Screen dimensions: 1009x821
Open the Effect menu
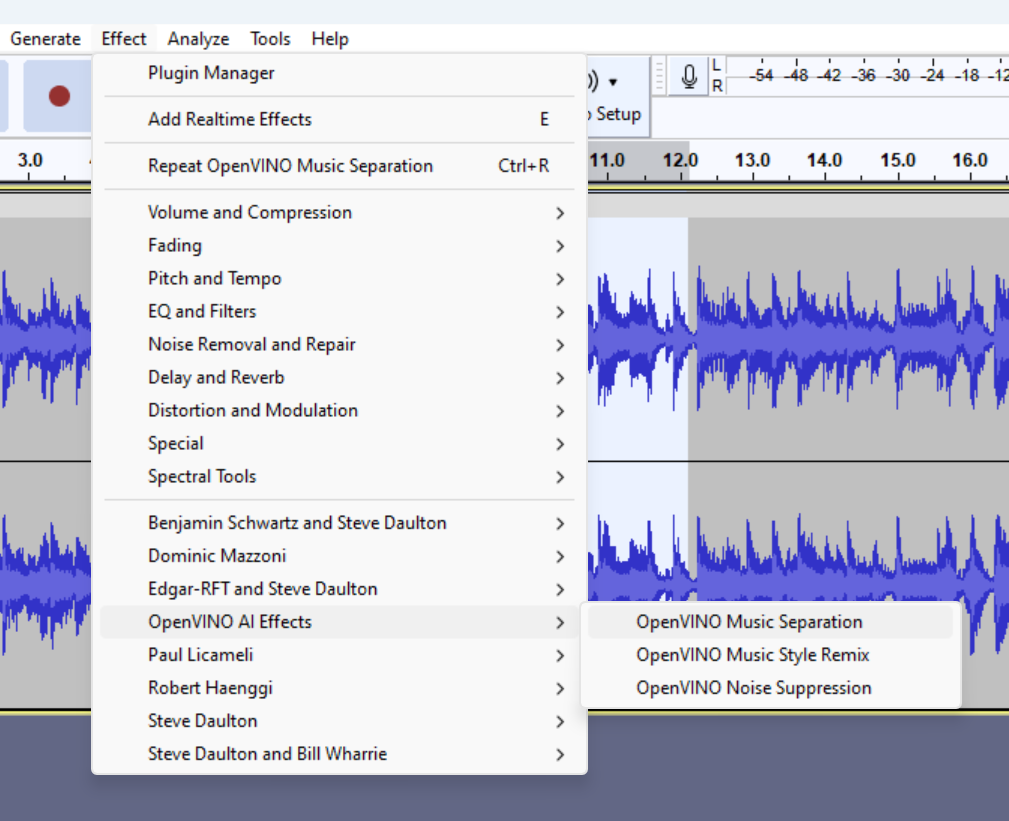point(124,39)
